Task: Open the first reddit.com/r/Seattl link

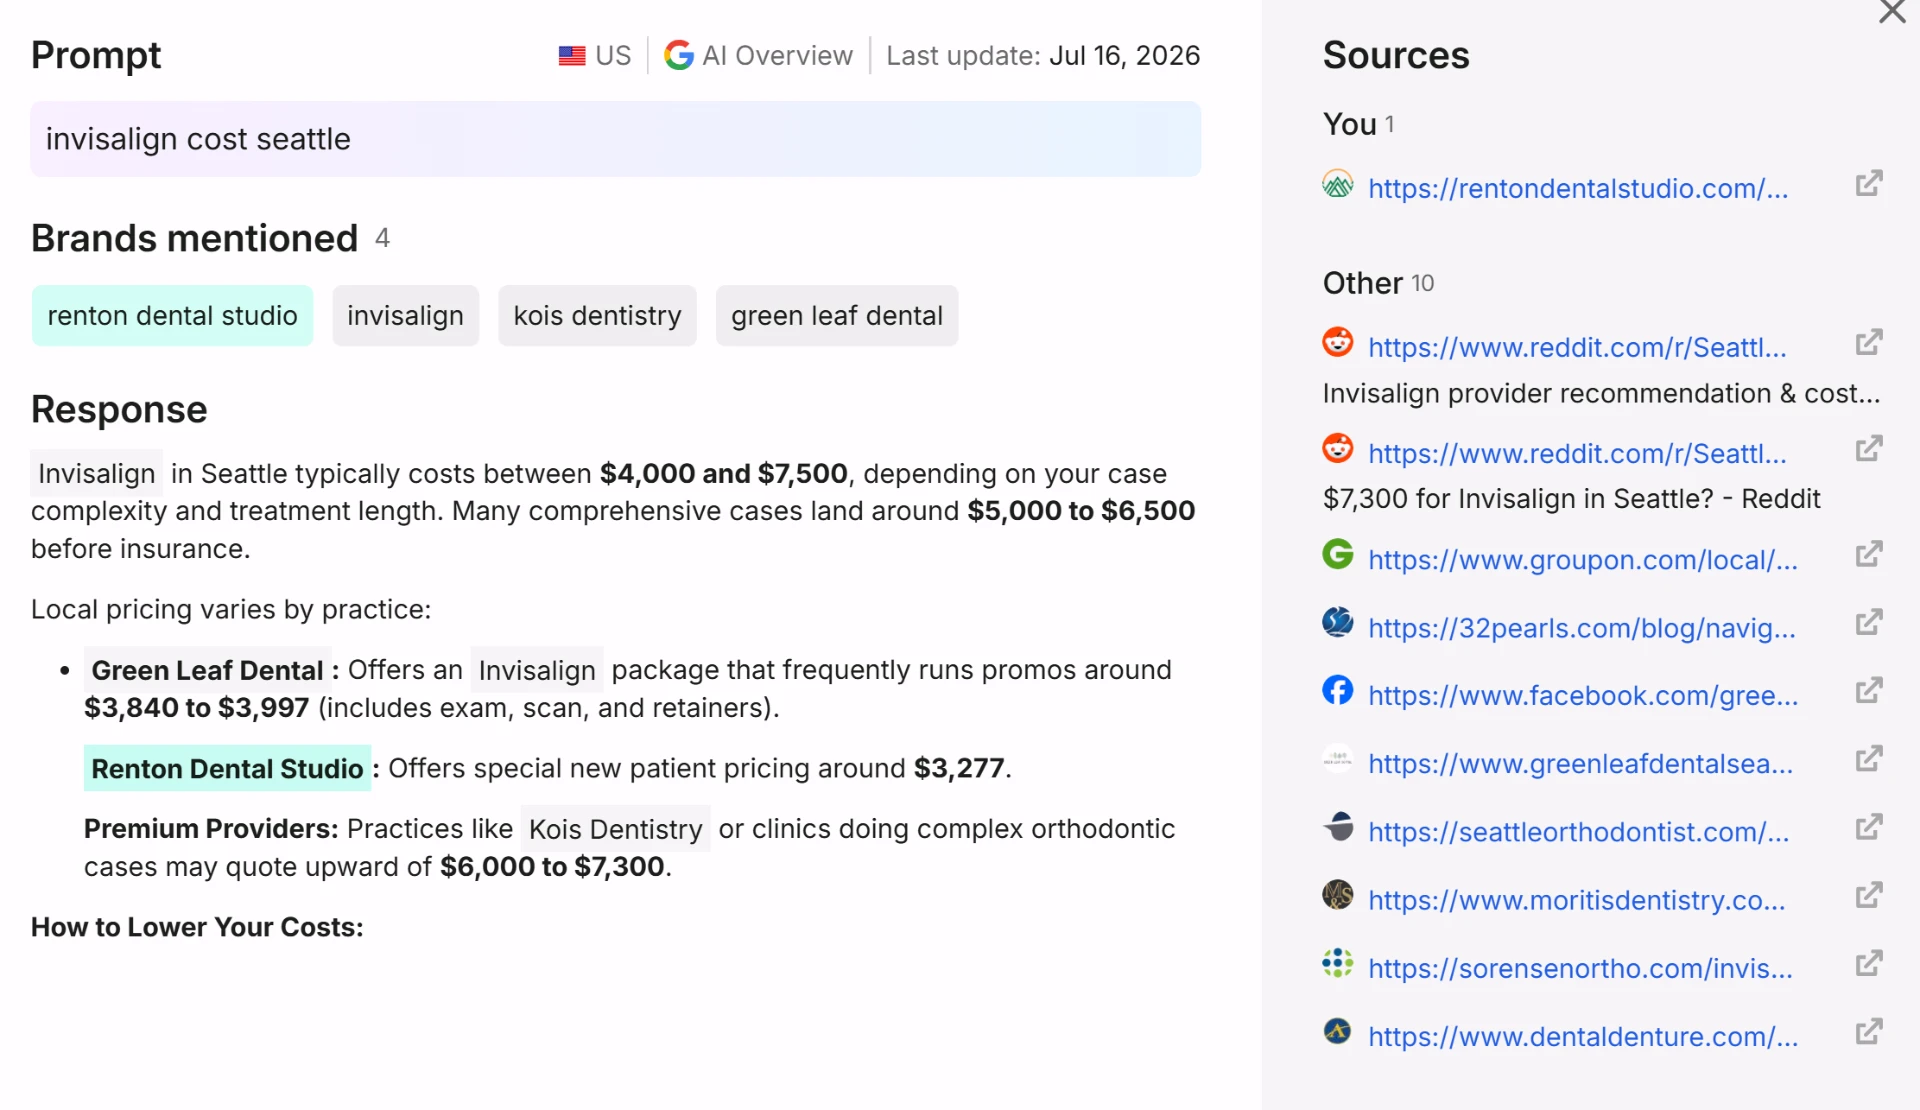Action: coord(1577,347)
